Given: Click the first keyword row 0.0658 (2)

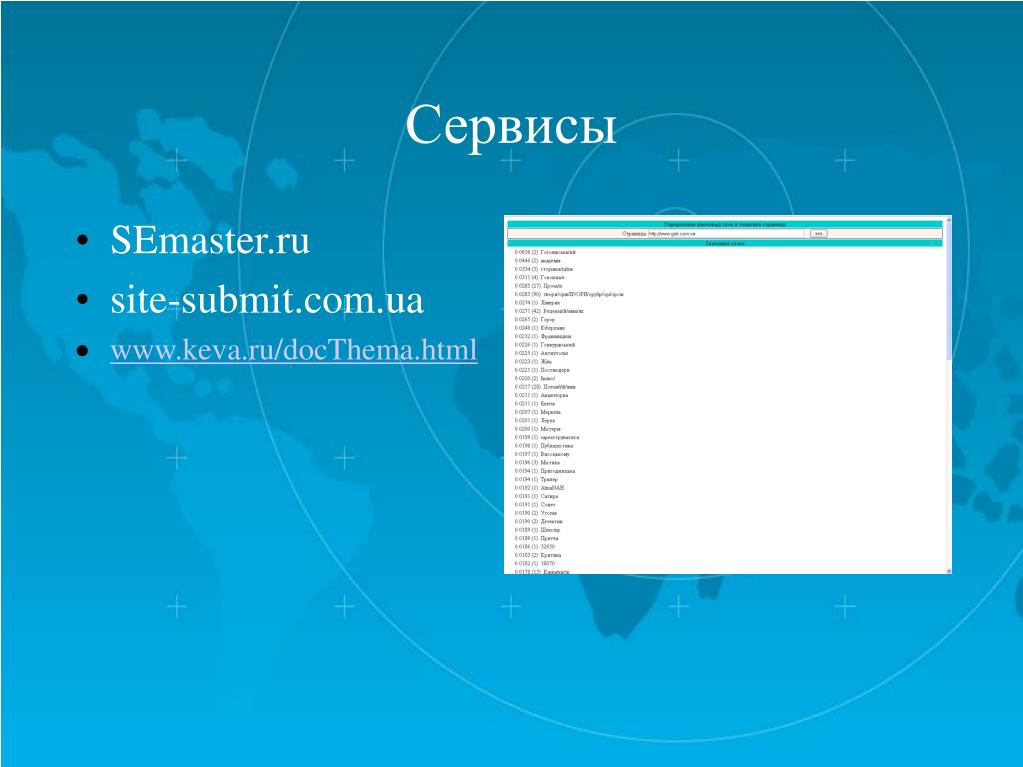Looking at the screenshot, I should click(x=545, y=252).
